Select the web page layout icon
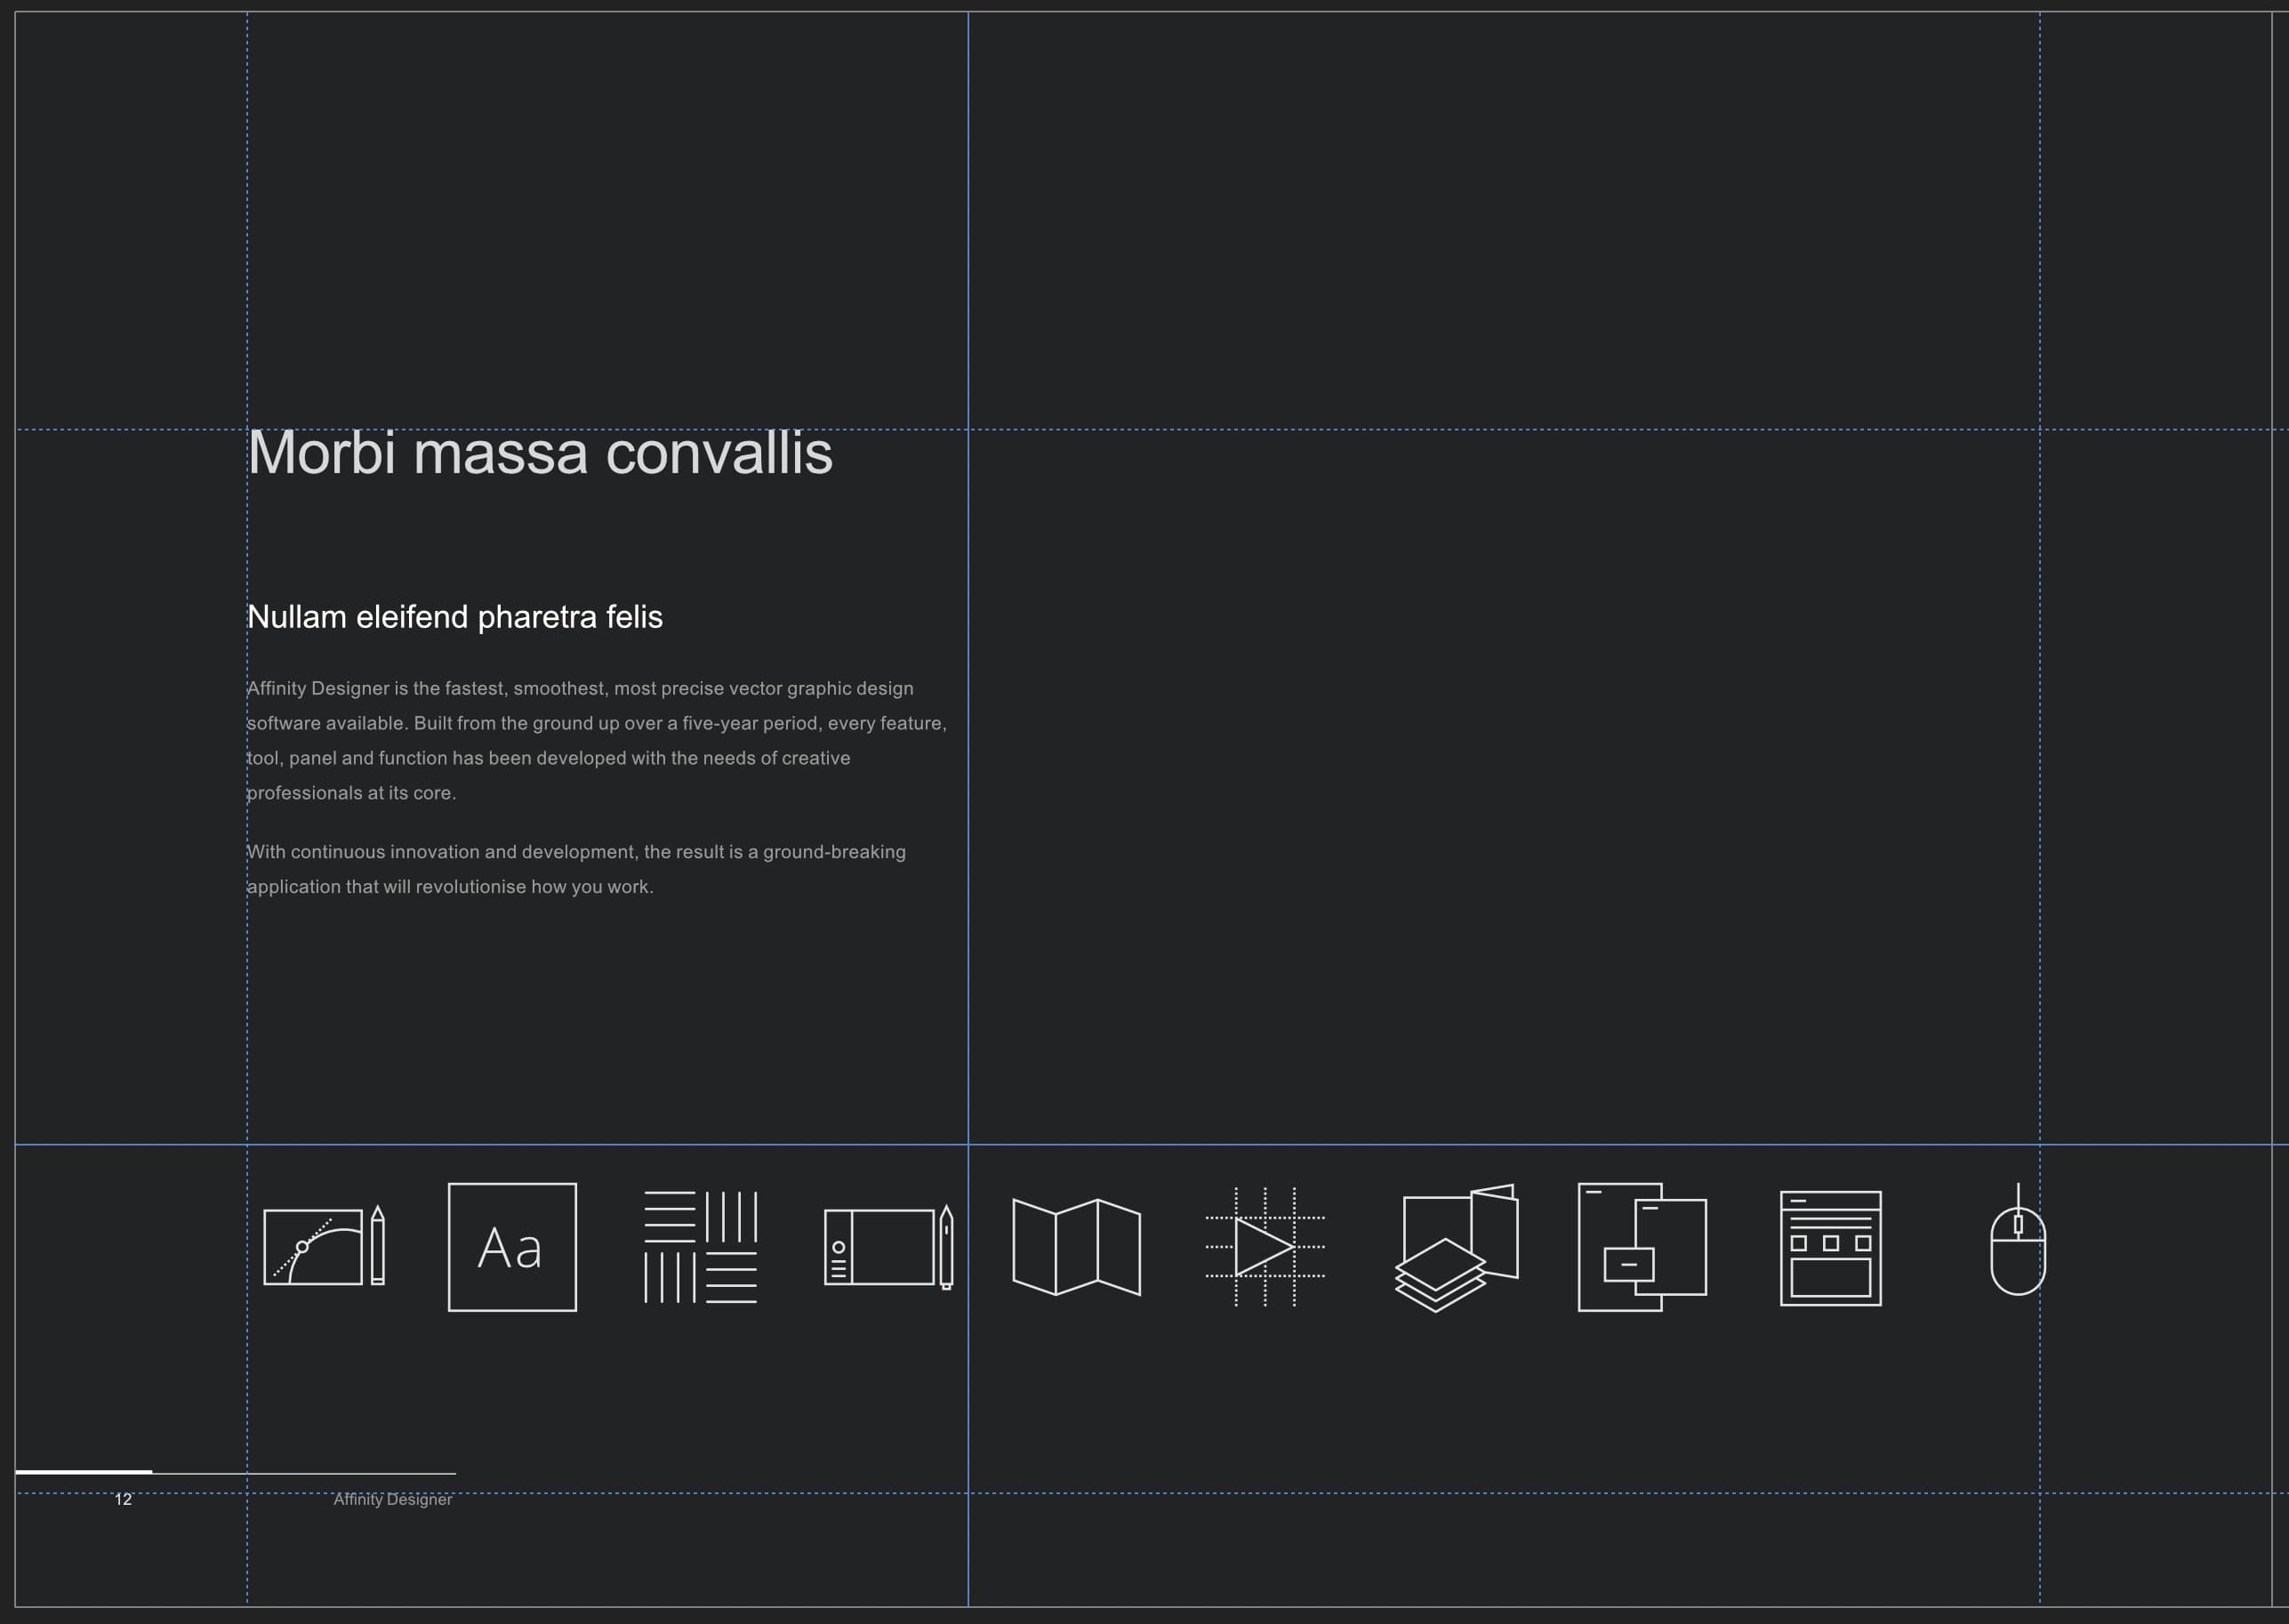Viewport: 2289px width, 1624px height. click(x=1830, y=1248)
